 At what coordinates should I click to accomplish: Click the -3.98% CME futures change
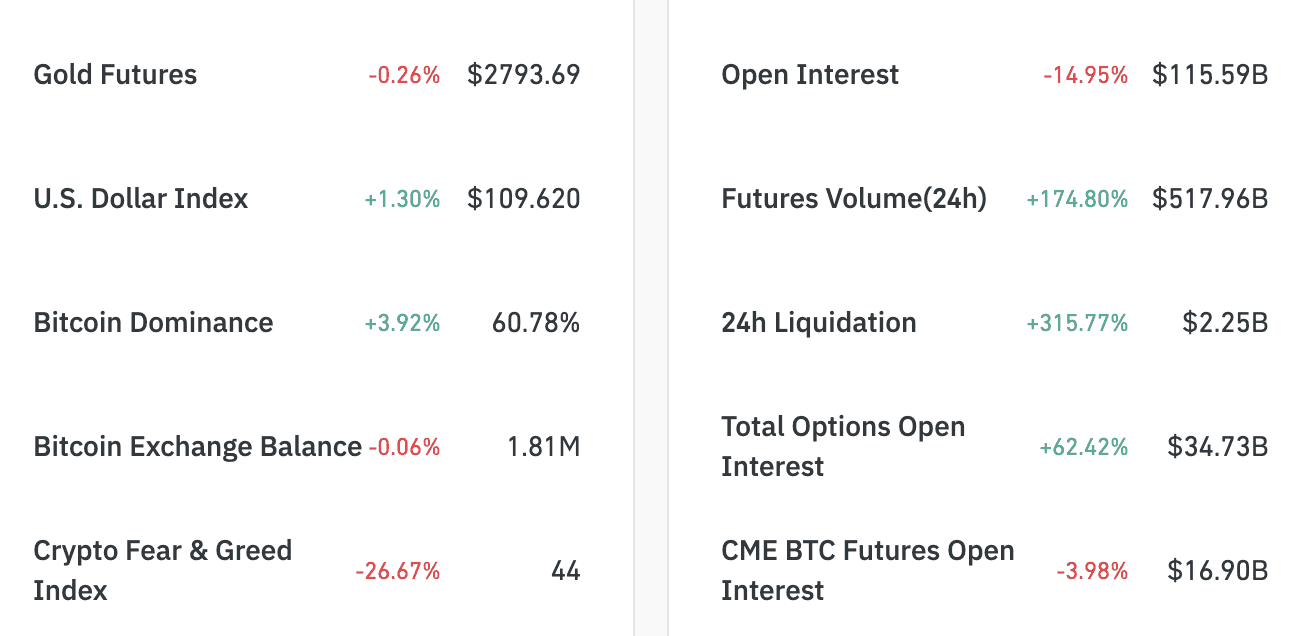(x=1092, y=572)
